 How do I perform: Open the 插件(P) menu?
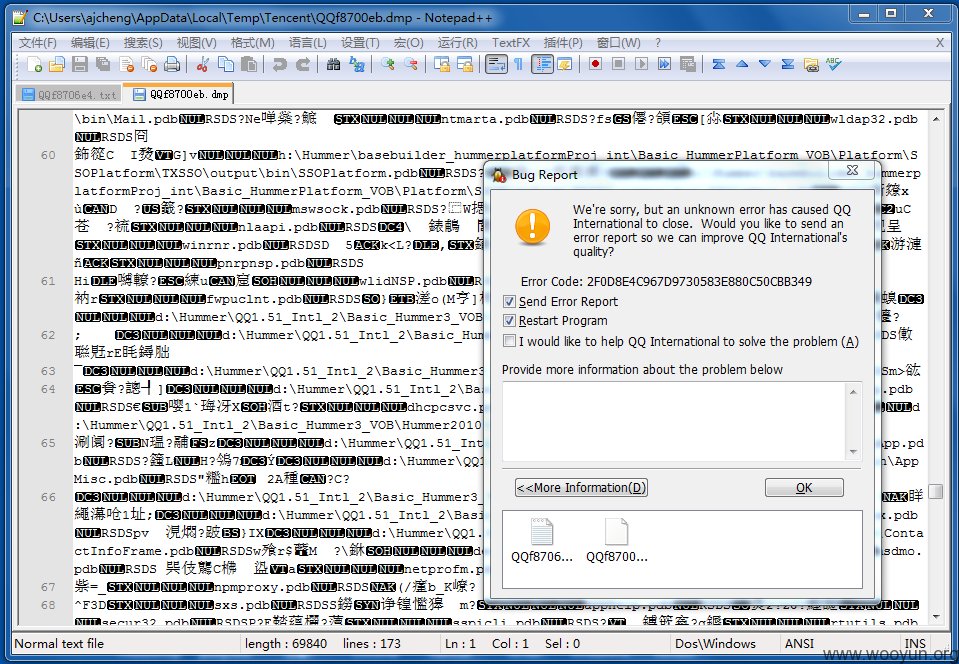tap(563, 43)
